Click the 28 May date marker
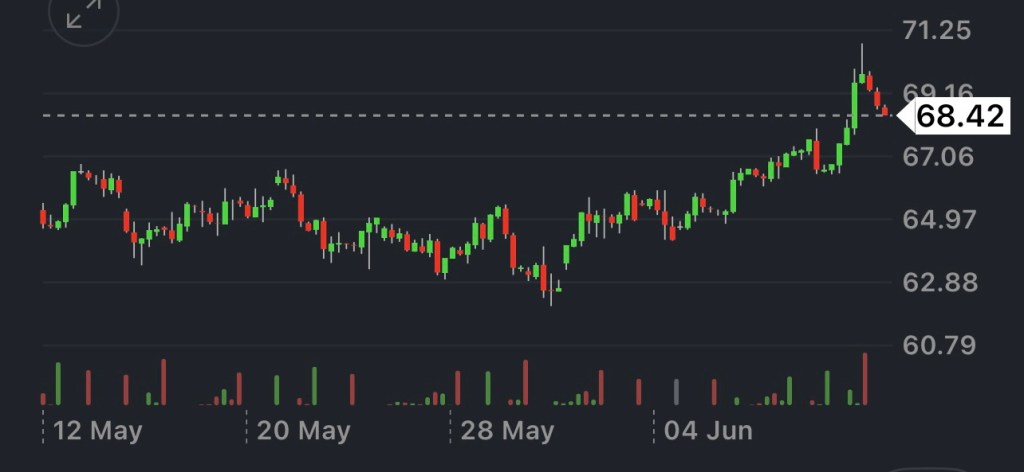The height and width of the screenshot is (472, 1024). pos(506,431)
